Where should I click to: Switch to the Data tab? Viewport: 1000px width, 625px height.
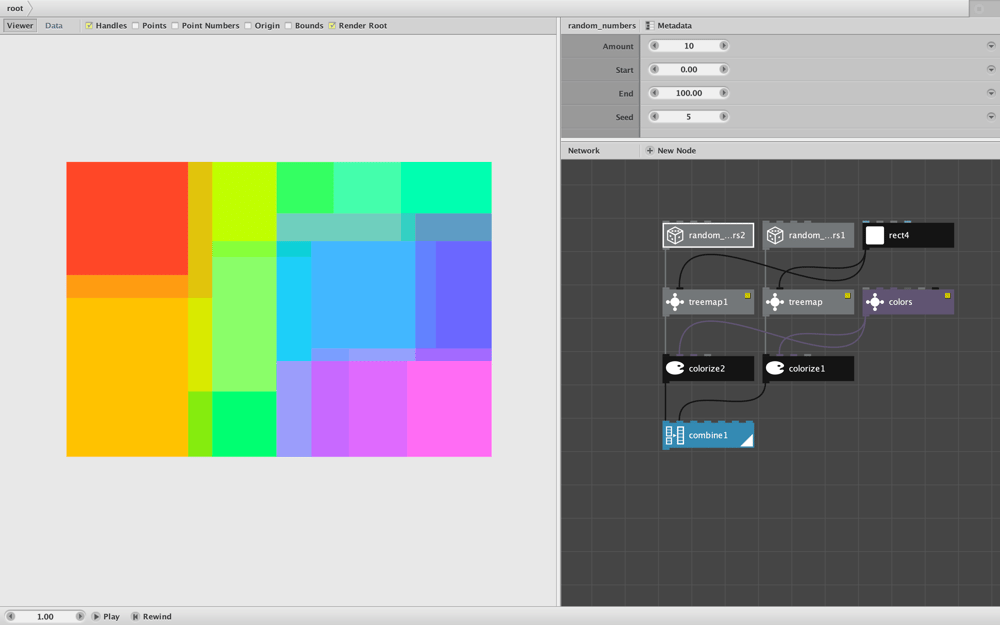[x=54, y=26]
